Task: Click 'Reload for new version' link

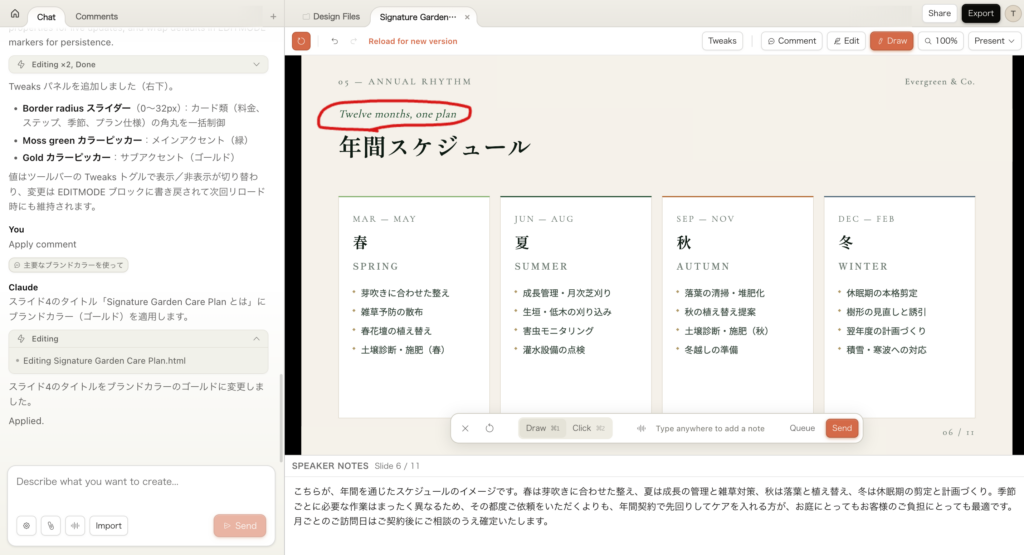Action: (412, 41)
